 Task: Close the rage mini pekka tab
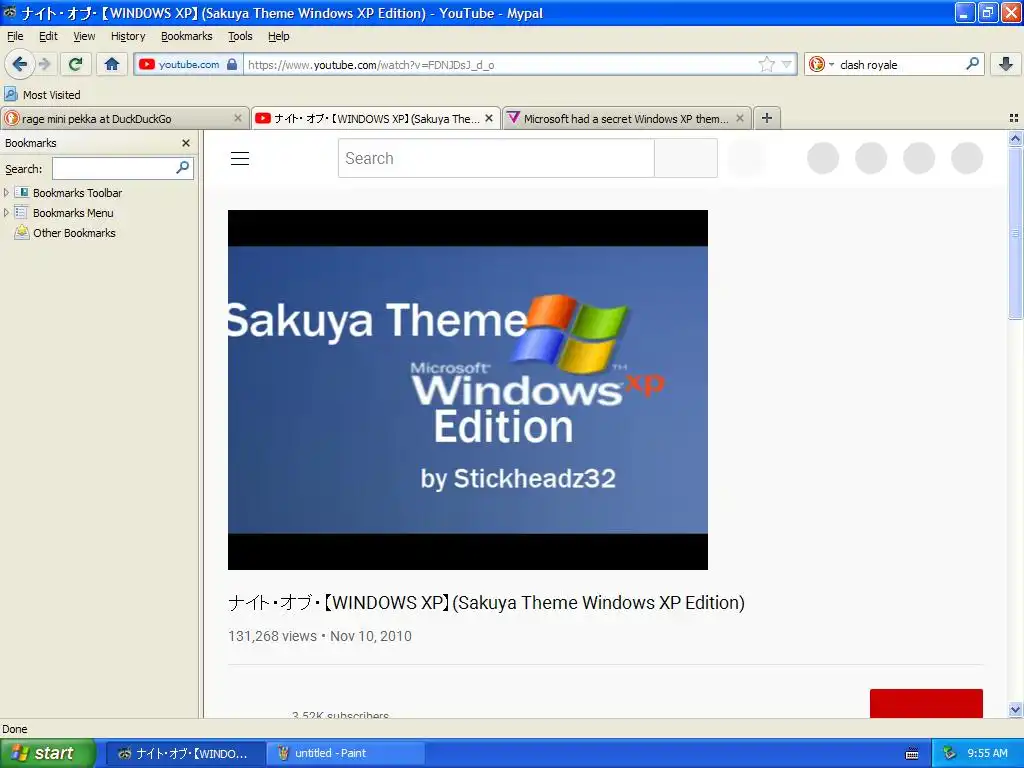pyautogui.click(x=238, y=118)
